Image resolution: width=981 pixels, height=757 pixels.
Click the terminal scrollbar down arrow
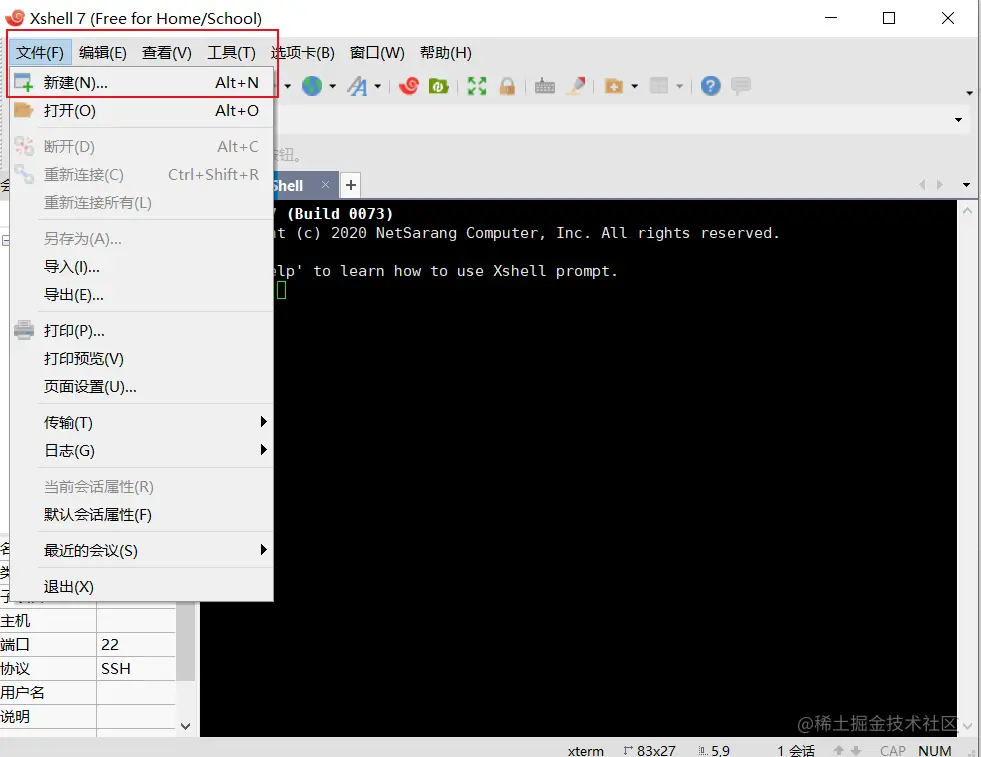pos(967,726)
